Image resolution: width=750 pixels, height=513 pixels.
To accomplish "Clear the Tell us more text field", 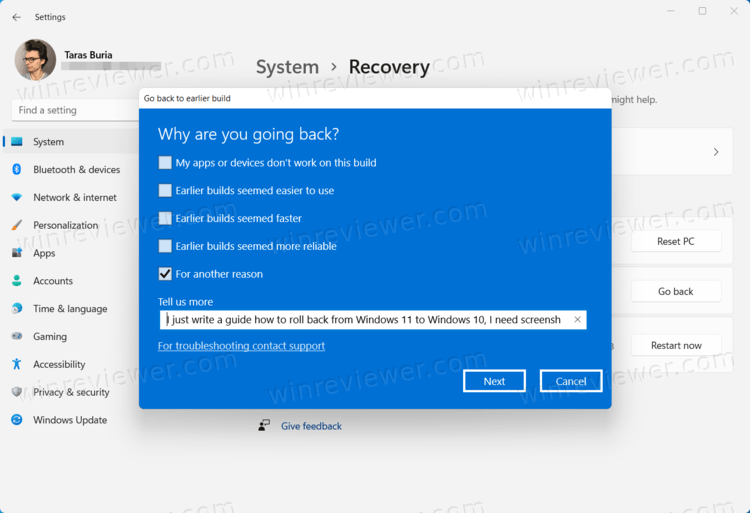I will [577, 319].
